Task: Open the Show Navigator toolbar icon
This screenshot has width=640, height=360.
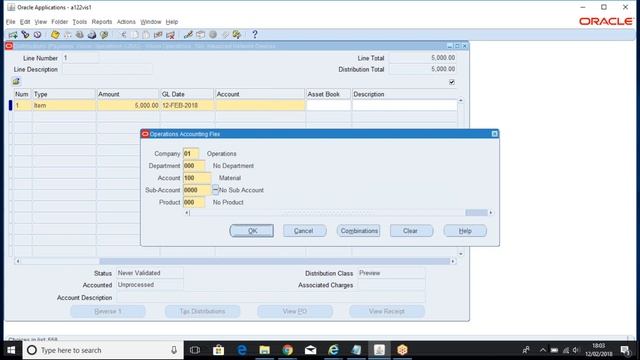Action: [37, 35]
